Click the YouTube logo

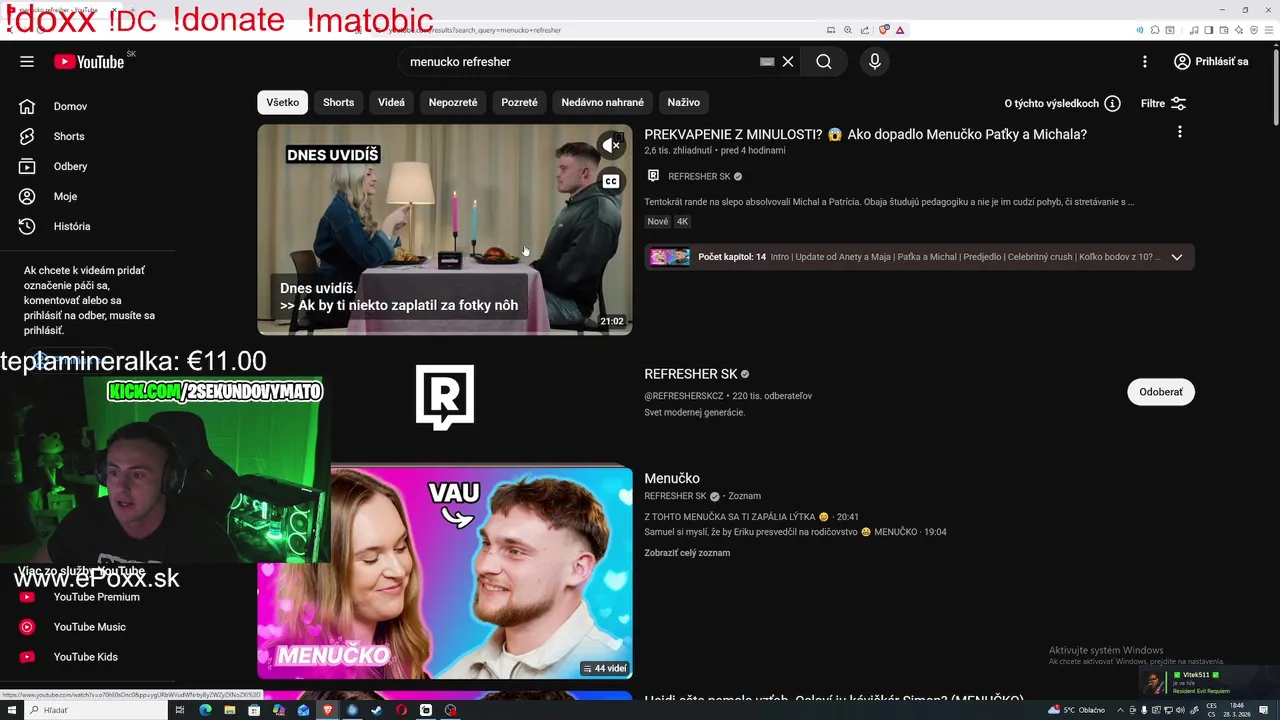point(89,62)
